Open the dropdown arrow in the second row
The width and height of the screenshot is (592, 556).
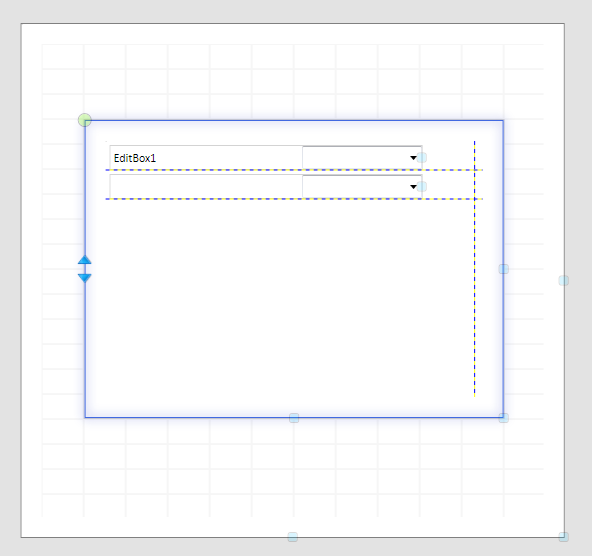pos(413,187)
